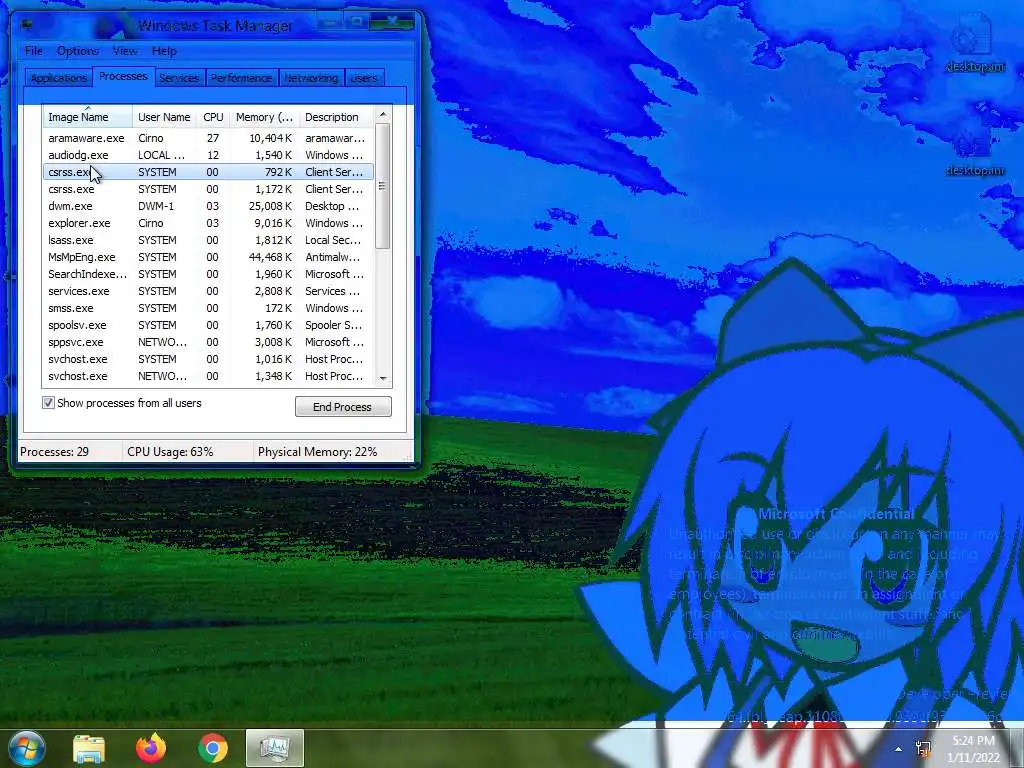Select the Processes tab

(123, 76)
